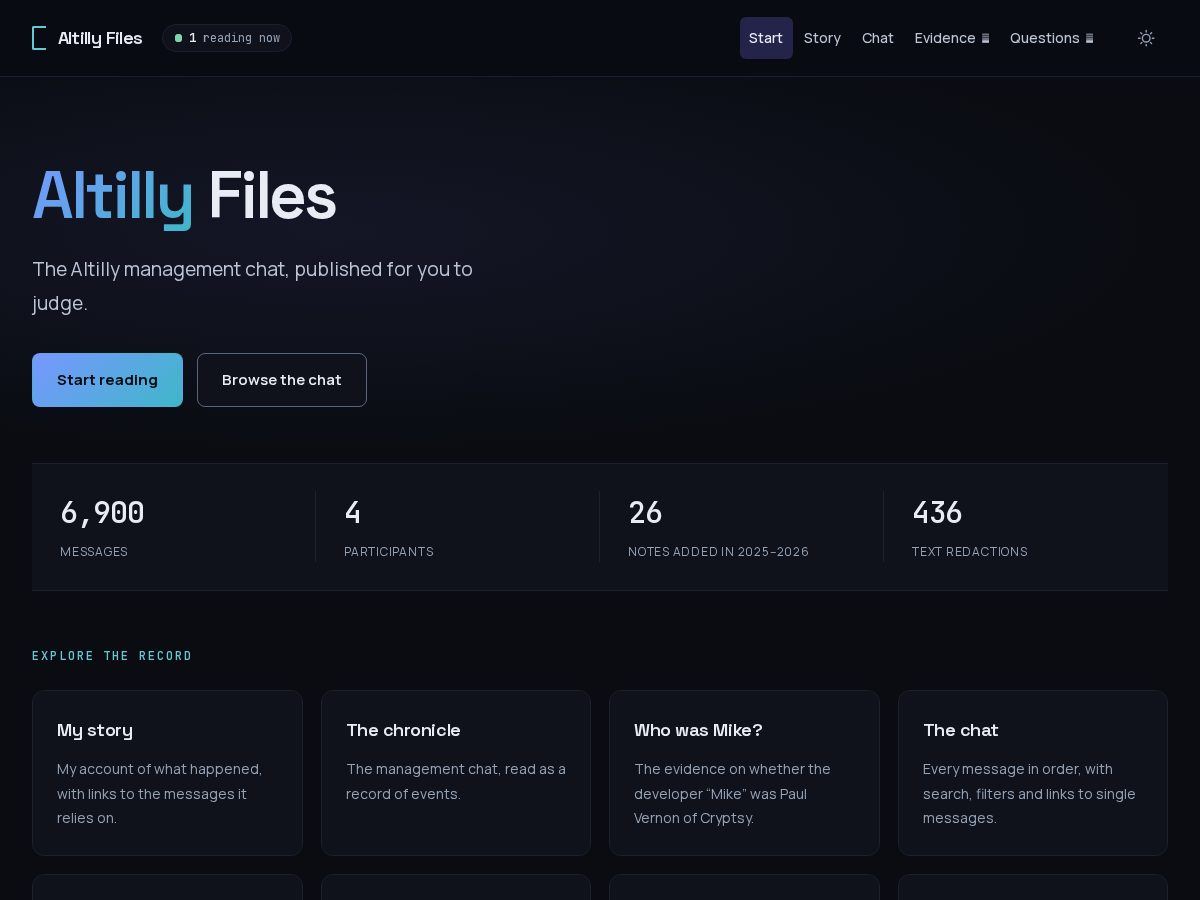The height and width of the screenshot is (900, 1200).
Task: Click the 436 text redactions stat
Action: click(1026, 527)
